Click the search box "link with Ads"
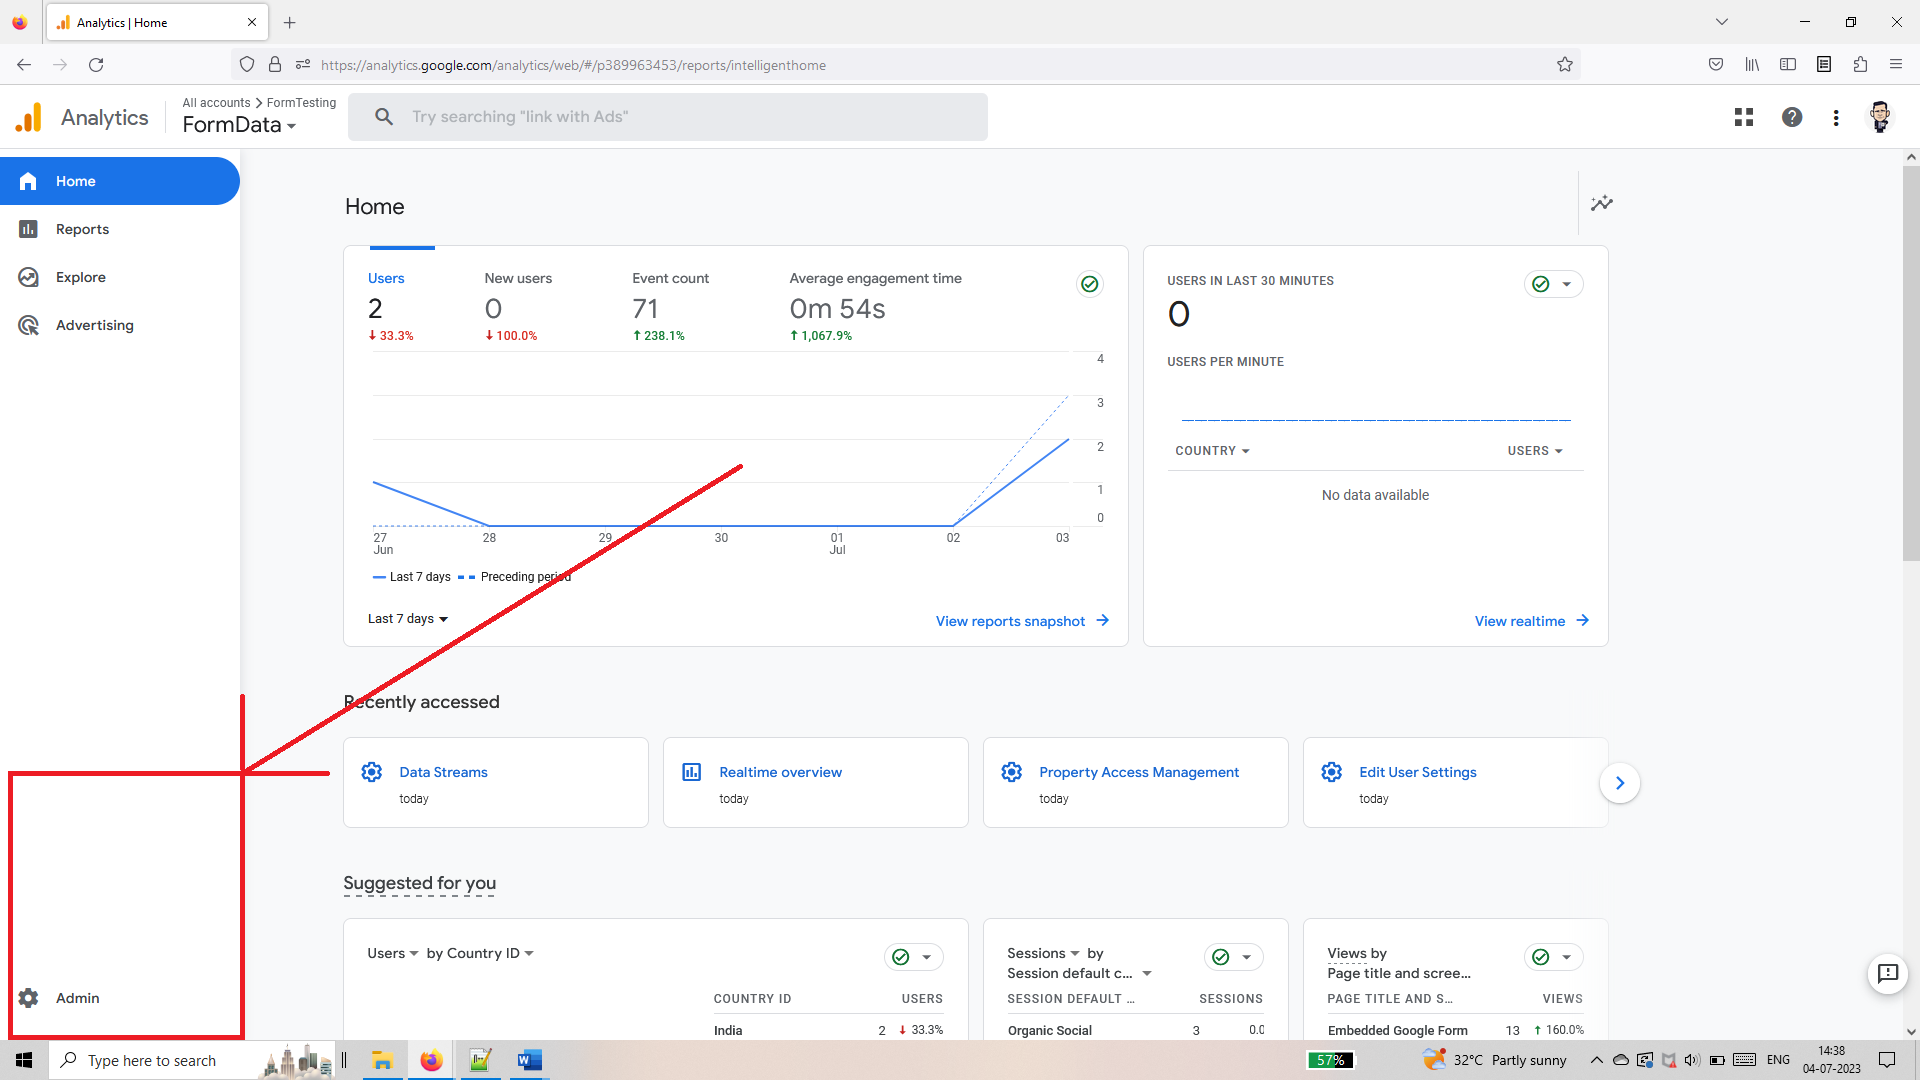The image size is (1920, 1080). [668, 117]
